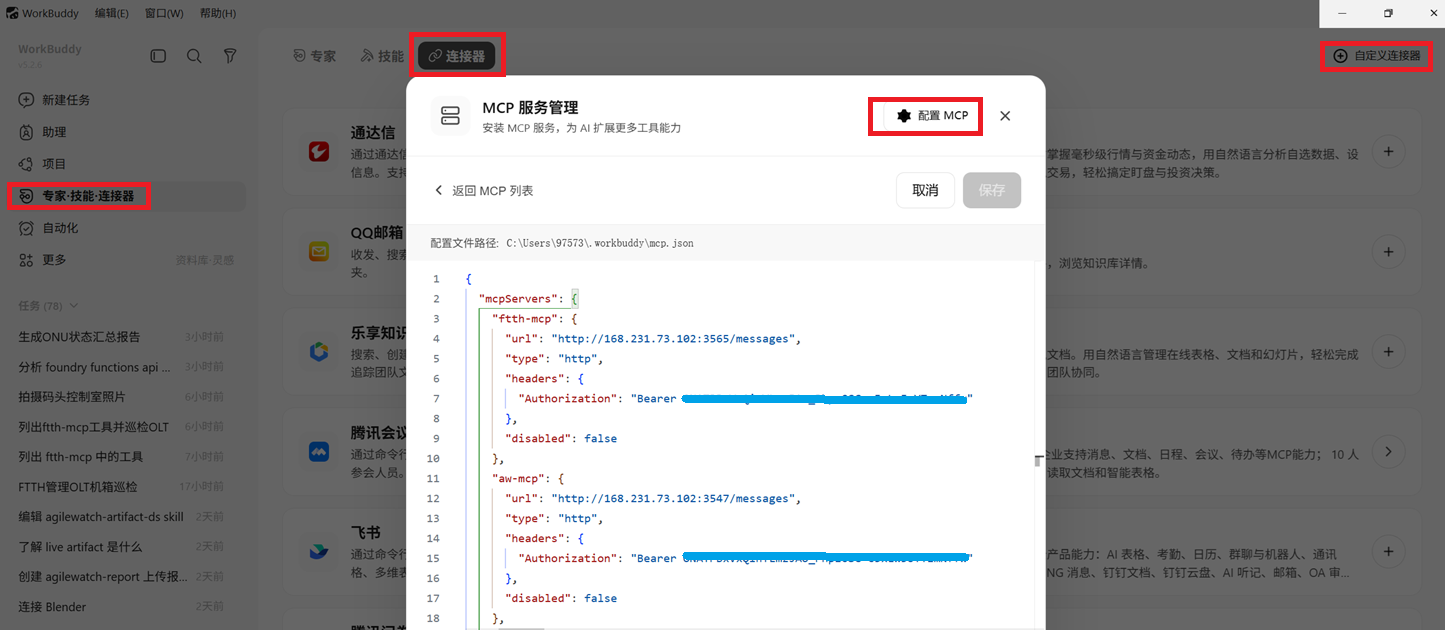
Task: Click the 腾讯会议 connector icon
Action: coord(319,452)
